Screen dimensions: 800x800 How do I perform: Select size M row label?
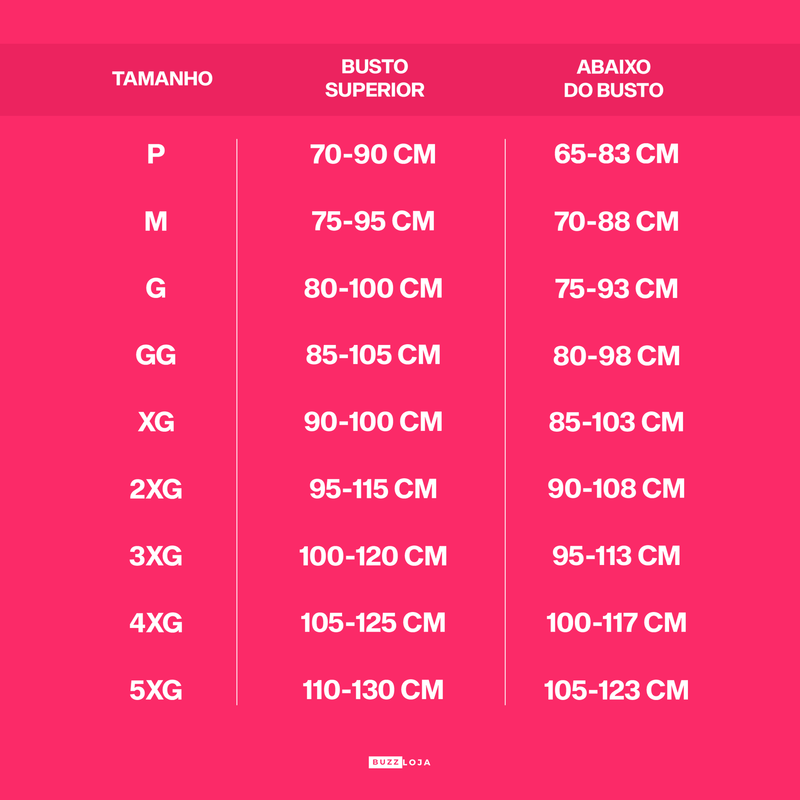[156, 222]
